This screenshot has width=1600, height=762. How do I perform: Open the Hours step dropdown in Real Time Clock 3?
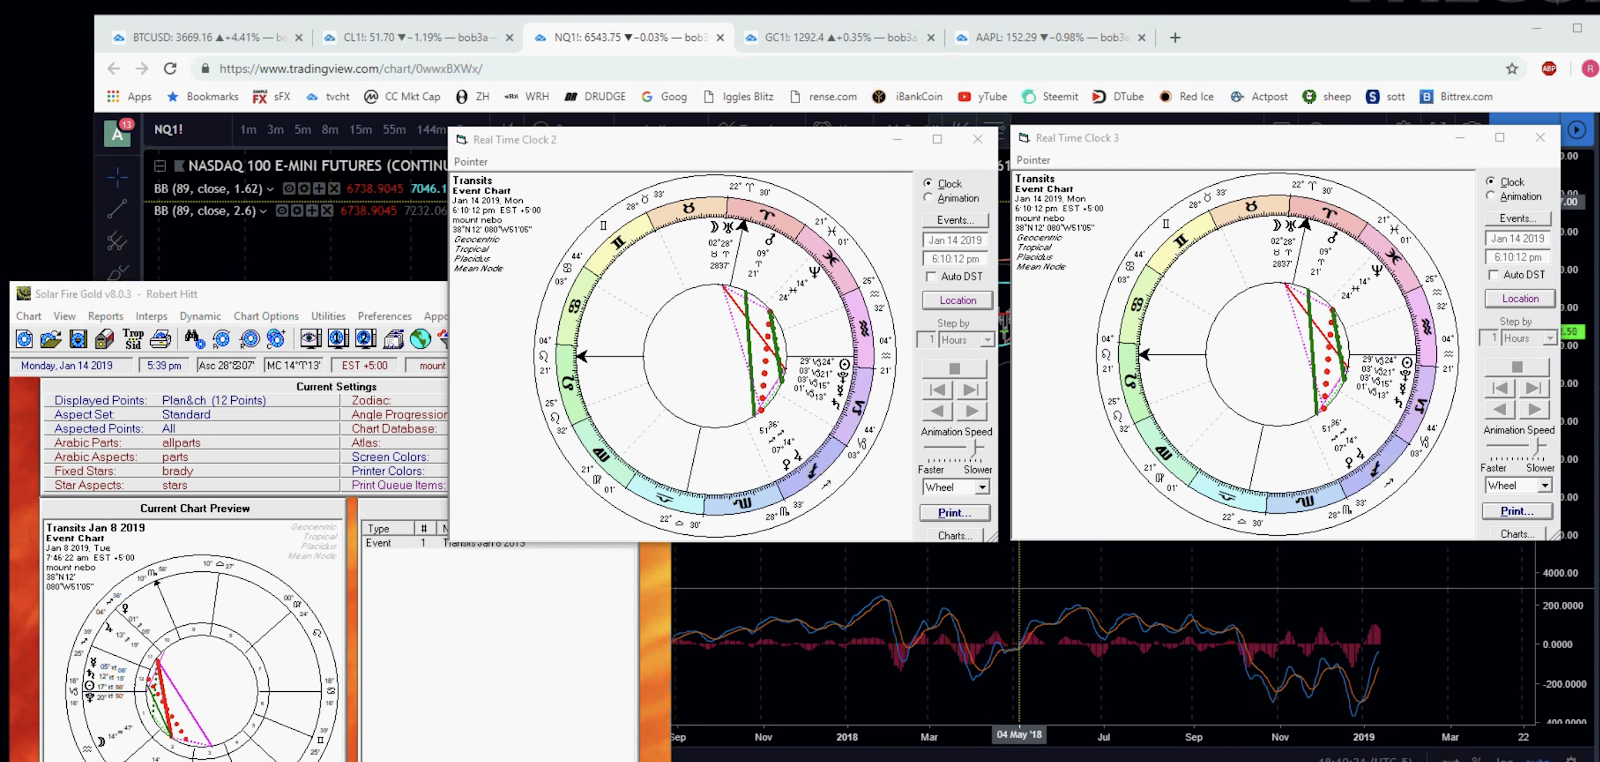coord(1550,338)
